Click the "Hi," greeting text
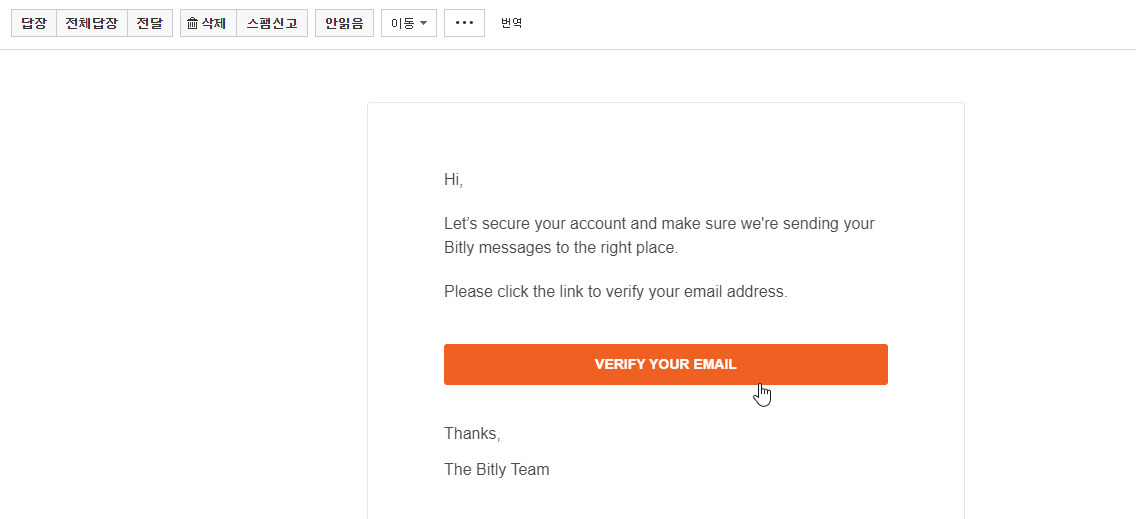The image size is (1136, 519). [454, 180]
